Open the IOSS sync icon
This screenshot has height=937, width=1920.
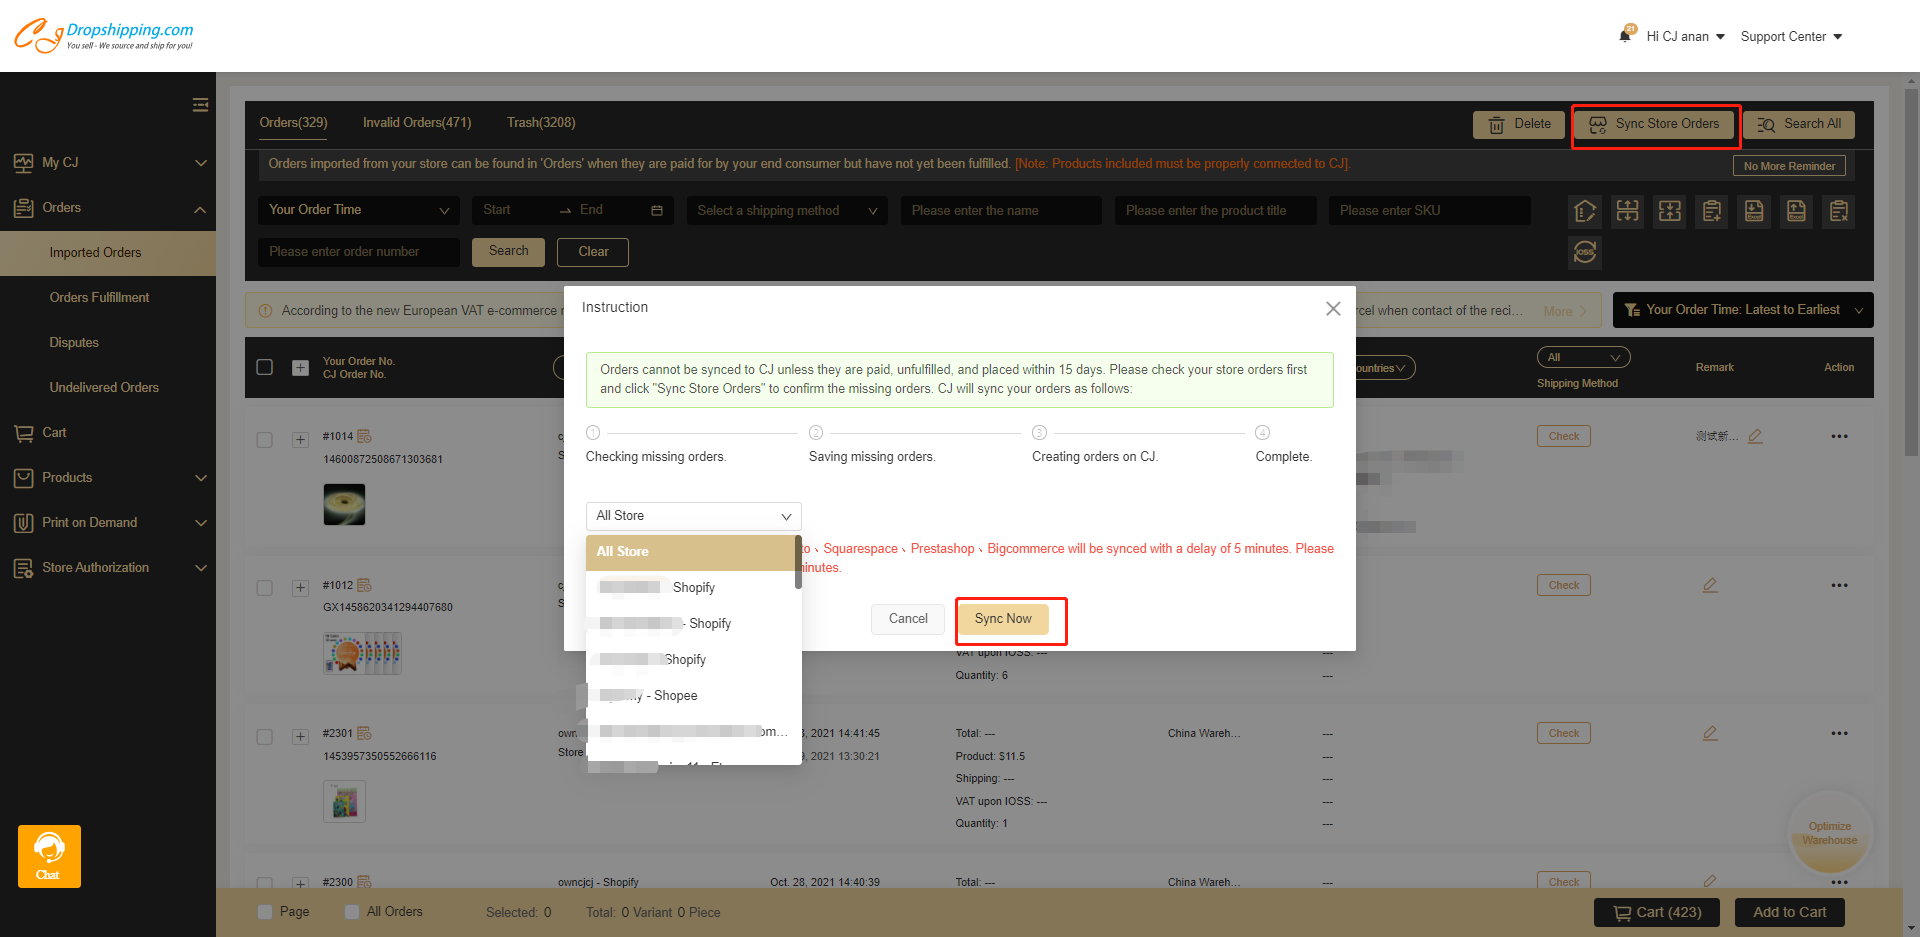pyautogui.click(x=1585, y=253)
